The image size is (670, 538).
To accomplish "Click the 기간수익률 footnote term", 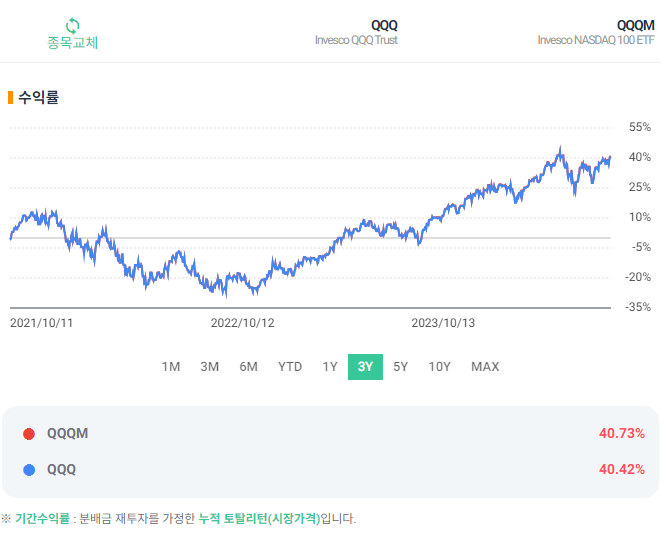I will [x=42, y=518].
